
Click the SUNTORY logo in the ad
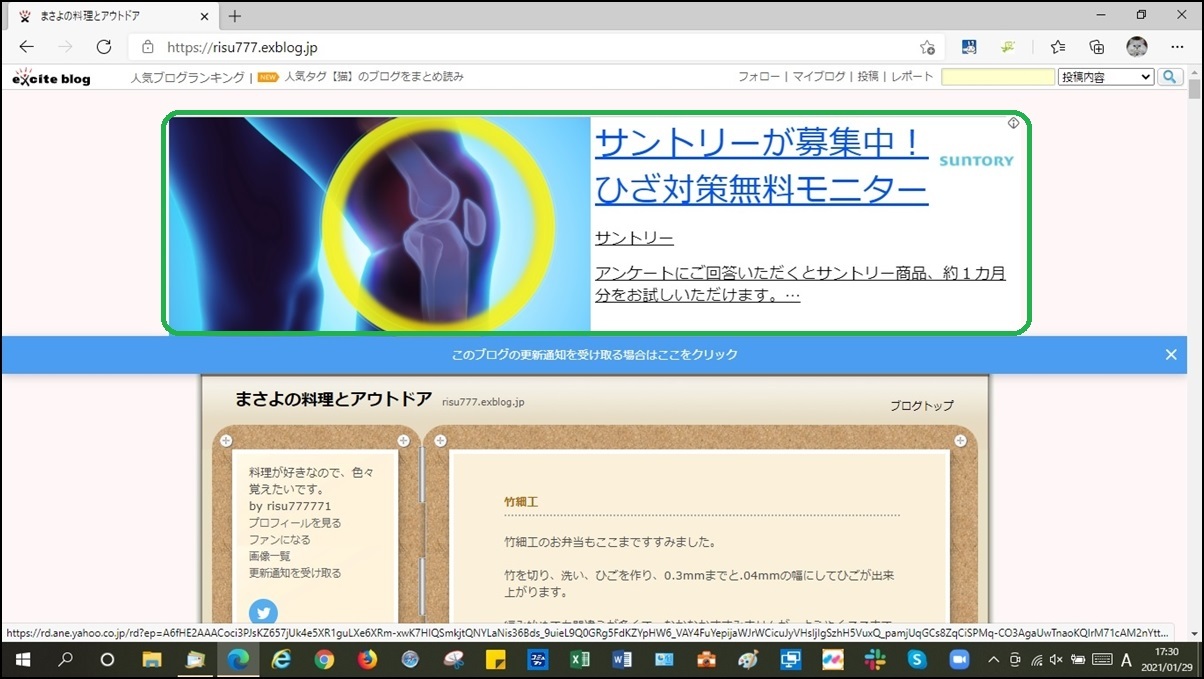pos(976,160)
